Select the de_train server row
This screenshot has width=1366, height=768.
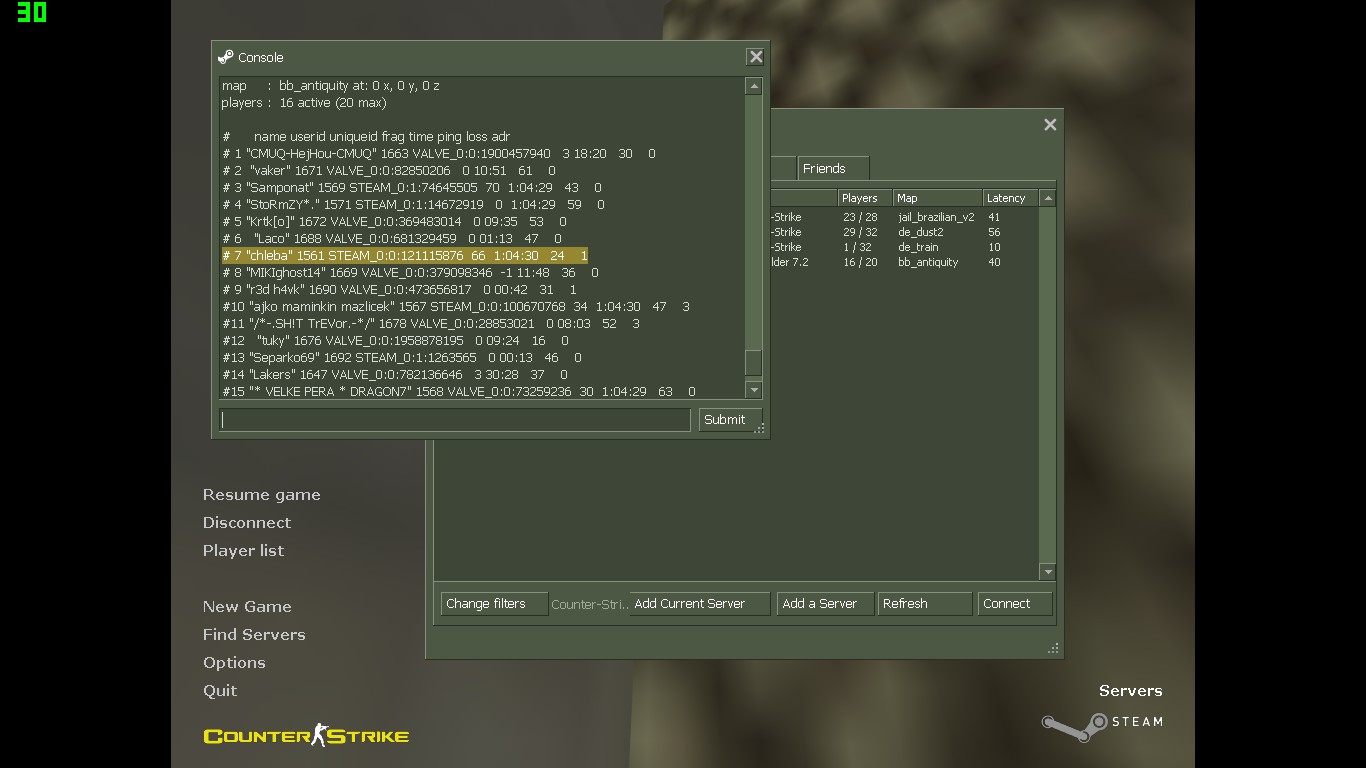(x=904, y=247)
